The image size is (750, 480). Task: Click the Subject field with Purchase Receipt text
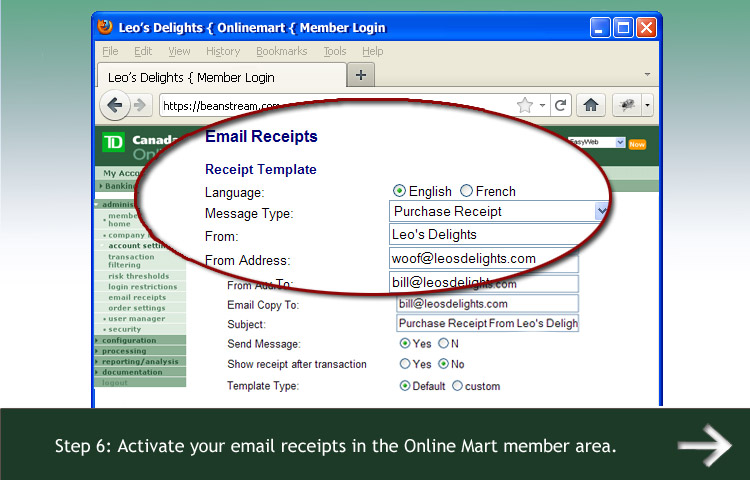487,323
